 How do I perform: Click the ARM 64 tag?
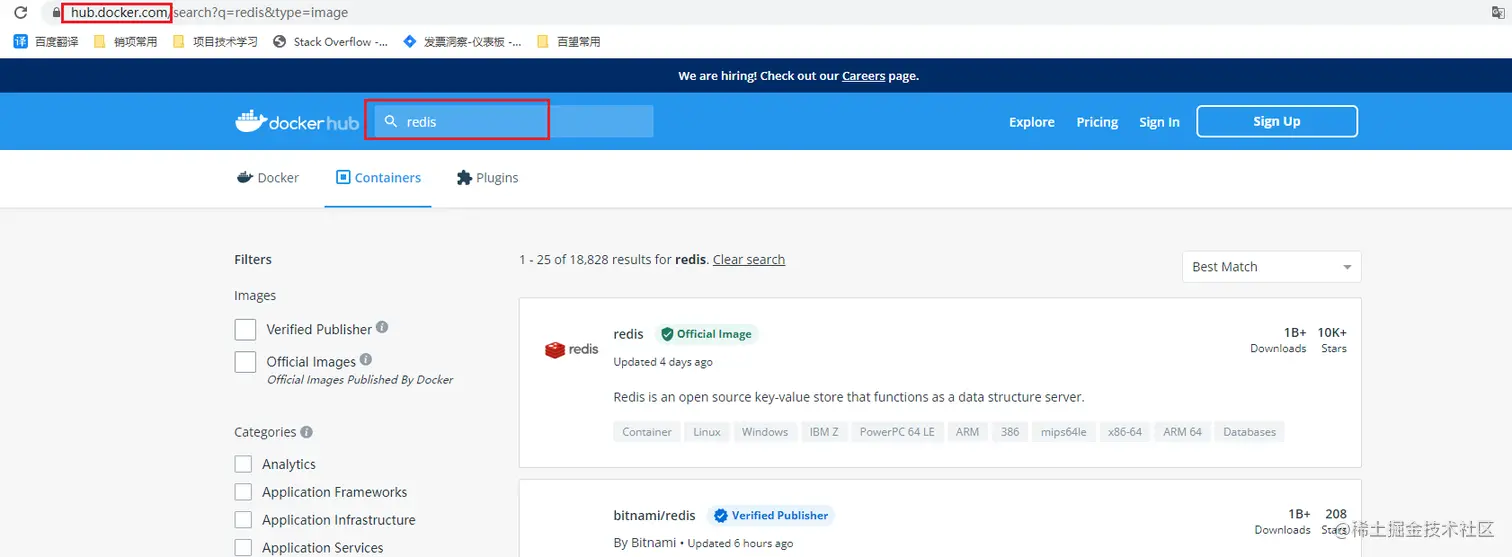click(x=1182, y=432)
